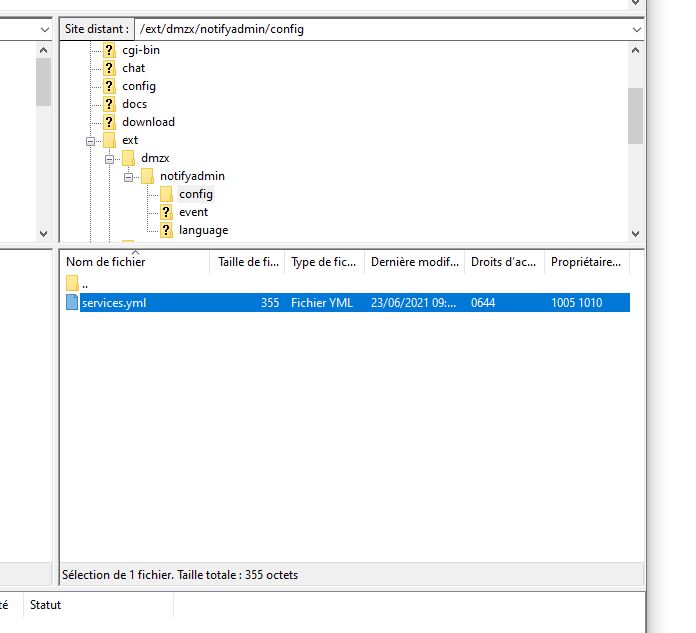Click the docs folder question-mark icon
The image size is (696, 633).
[109, 104]
